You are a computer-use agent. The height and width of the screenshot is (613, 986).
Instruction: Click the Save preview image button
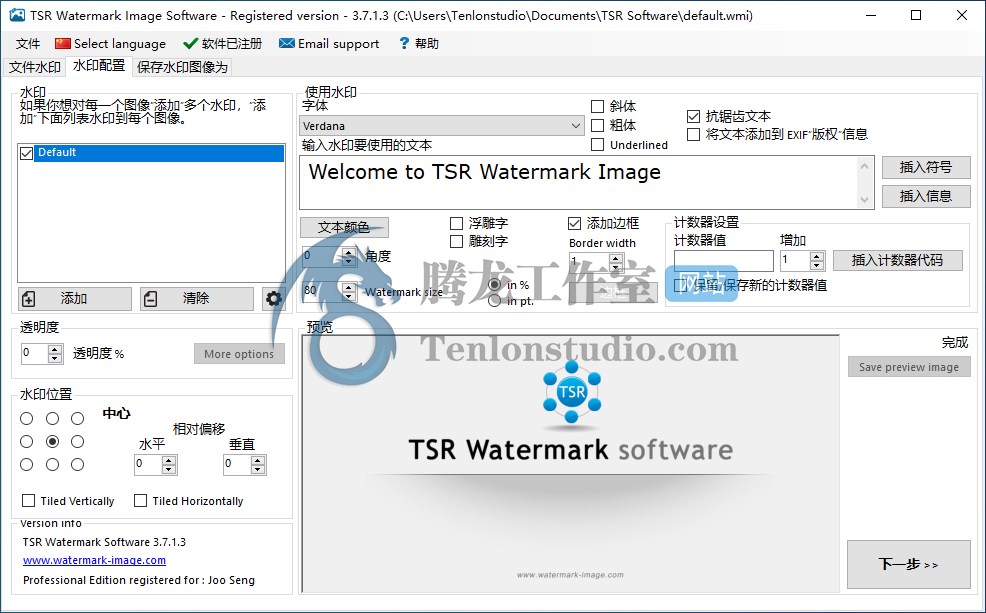click(909, 367)
